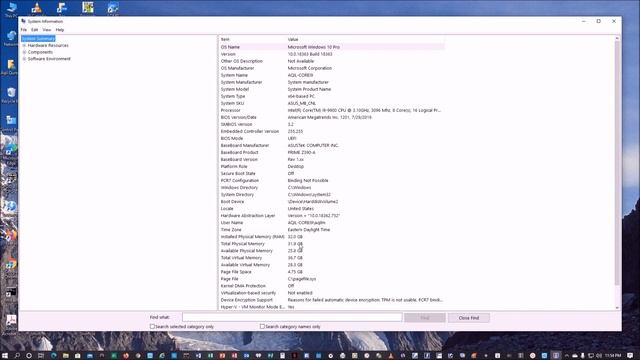This screenshot has width=640, height=360.
Task: Click the details pane vertical scrollbar
Action: coord(617,163)
